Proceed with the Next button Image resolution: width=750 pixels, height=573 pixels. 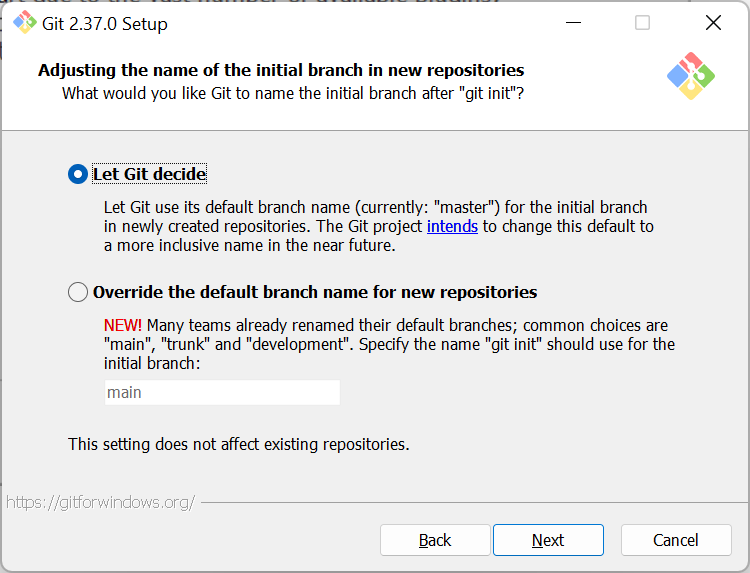point(548,540)
